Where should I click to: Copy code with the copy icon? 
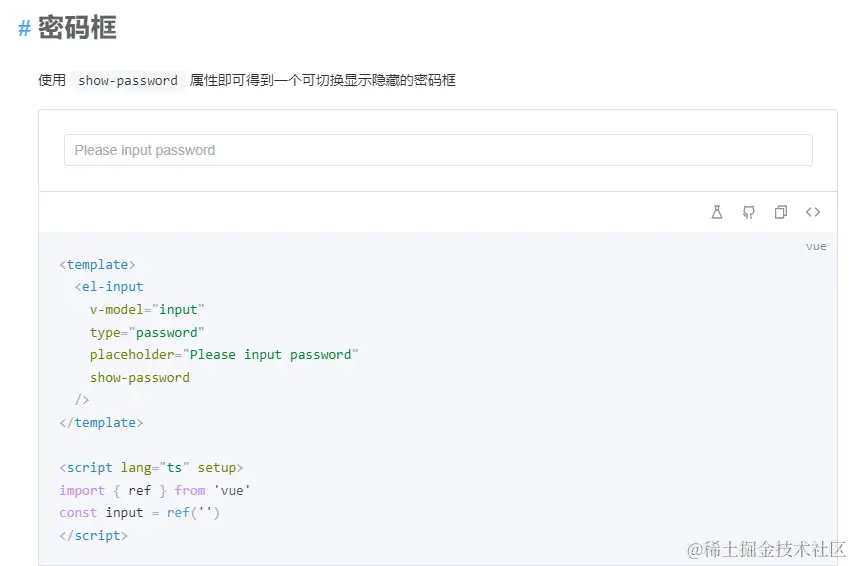[x=781, y=212]
